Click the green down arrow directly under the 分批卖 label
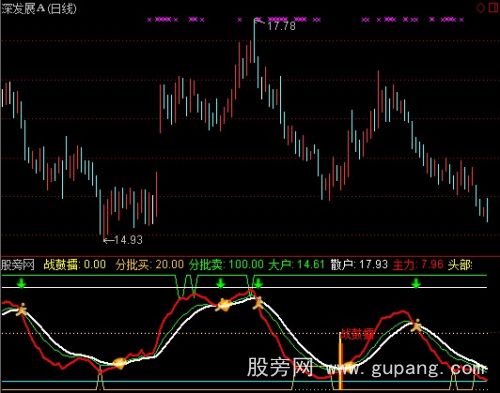The height and width of the screenshot is (393, 500). pyautogui.click(x=220, y=284)
